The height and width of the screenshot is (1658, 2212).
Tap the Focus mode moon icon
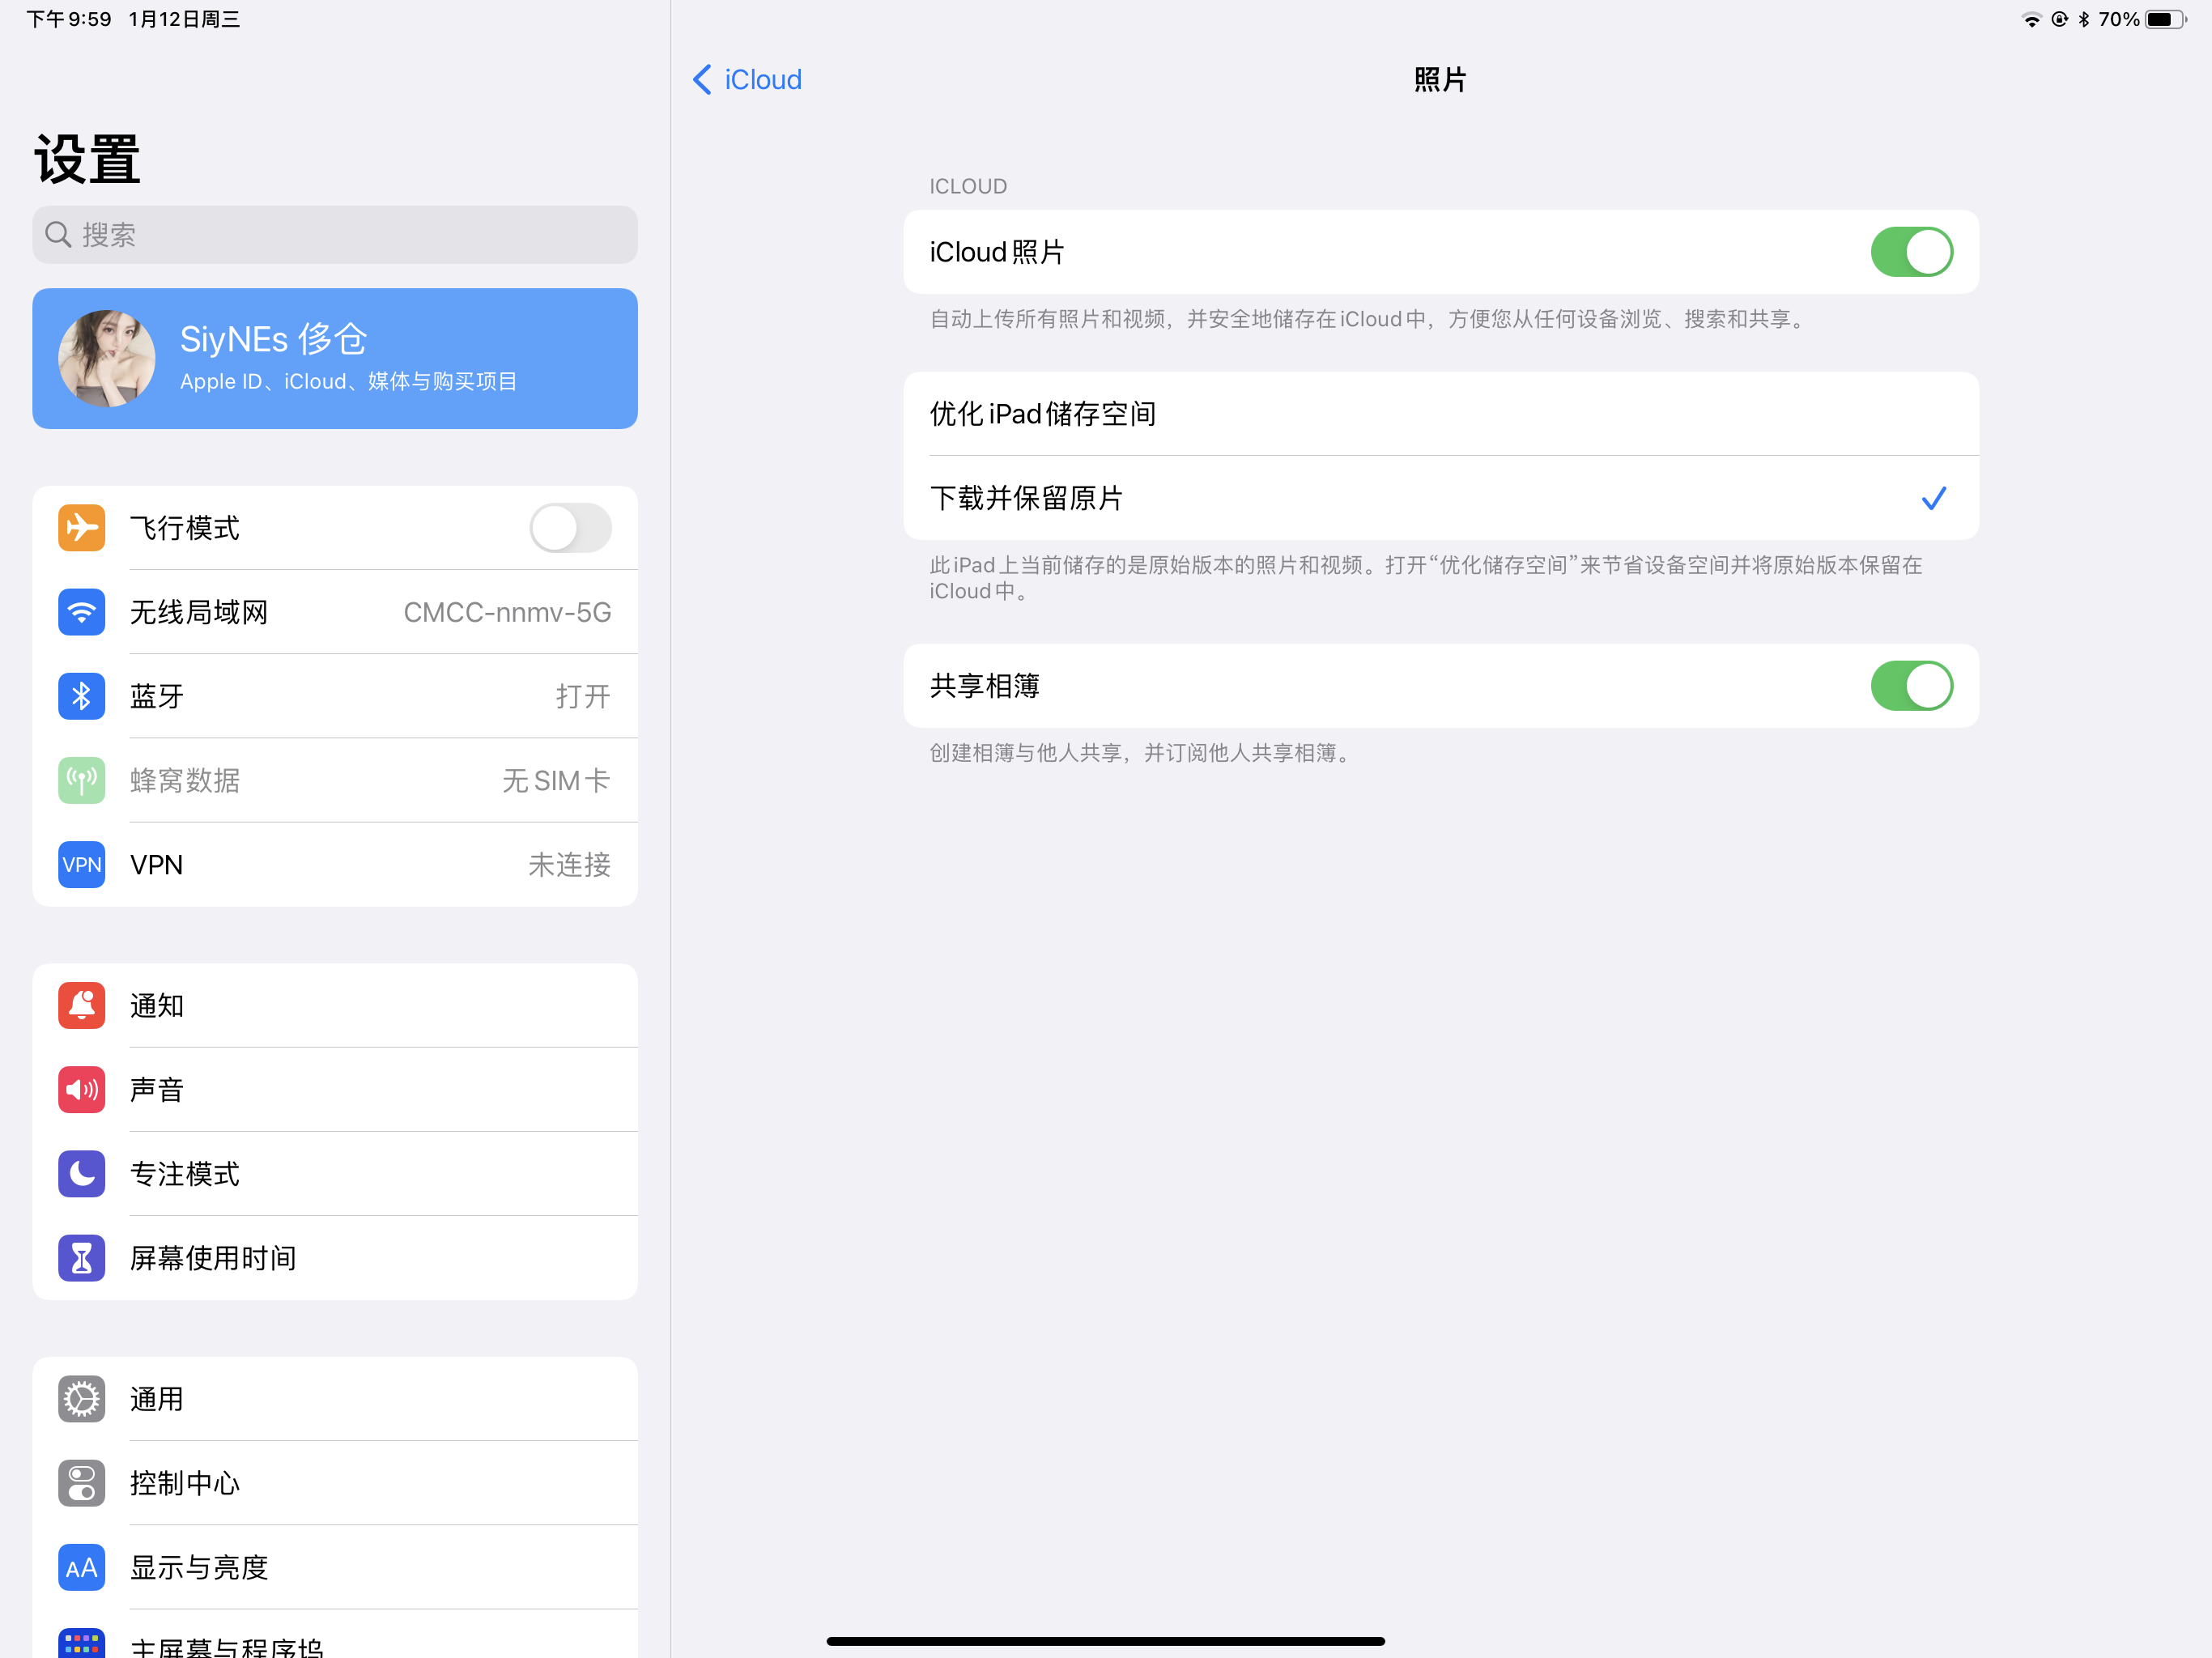pyautogui.click(x=81, y=1173)
